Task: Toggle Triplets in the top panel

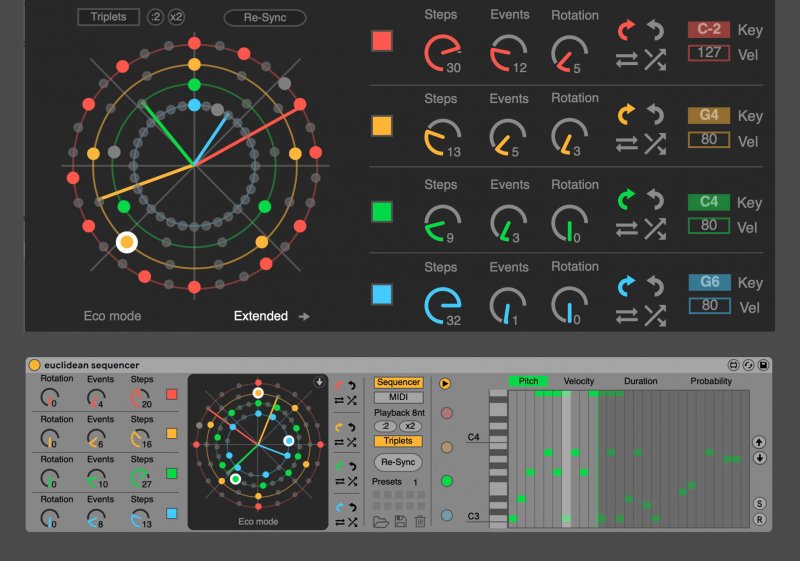Action: click(108, 17)
